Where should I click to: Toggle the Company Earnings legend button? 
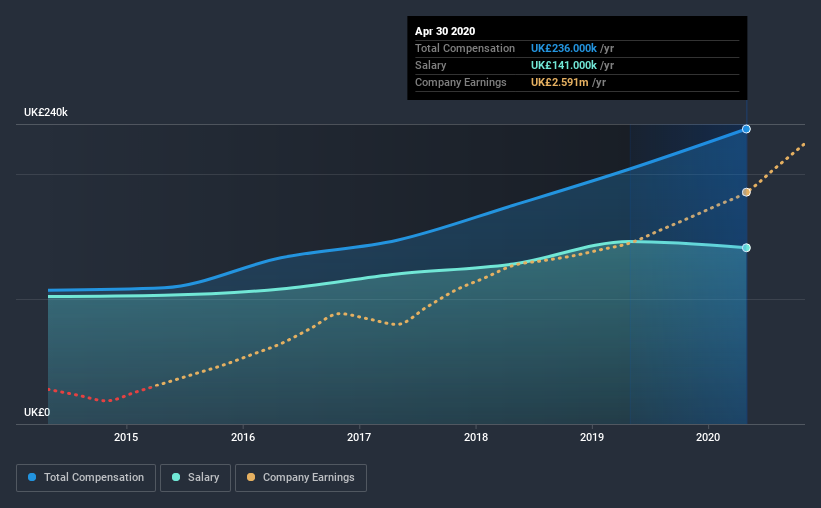tap(301, 478)
